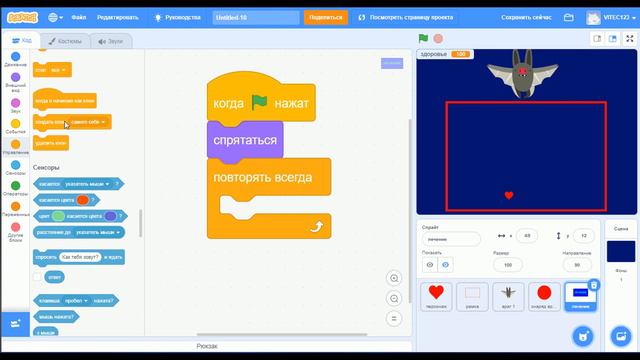Click orange color swatch in касается цвета
Viewport: 640px width, 360px height.
click(x=82, y=200)
